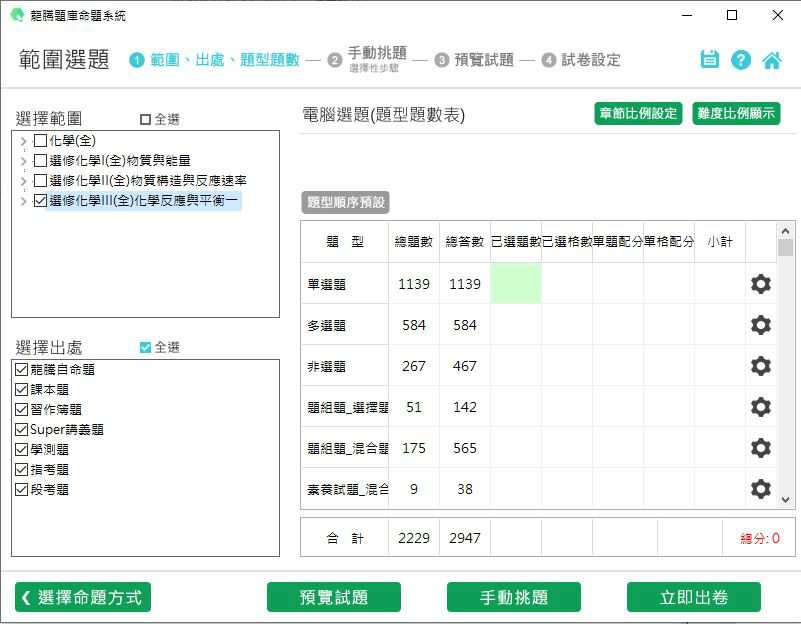Go to step 2 手動挑題

coord(368,59)
